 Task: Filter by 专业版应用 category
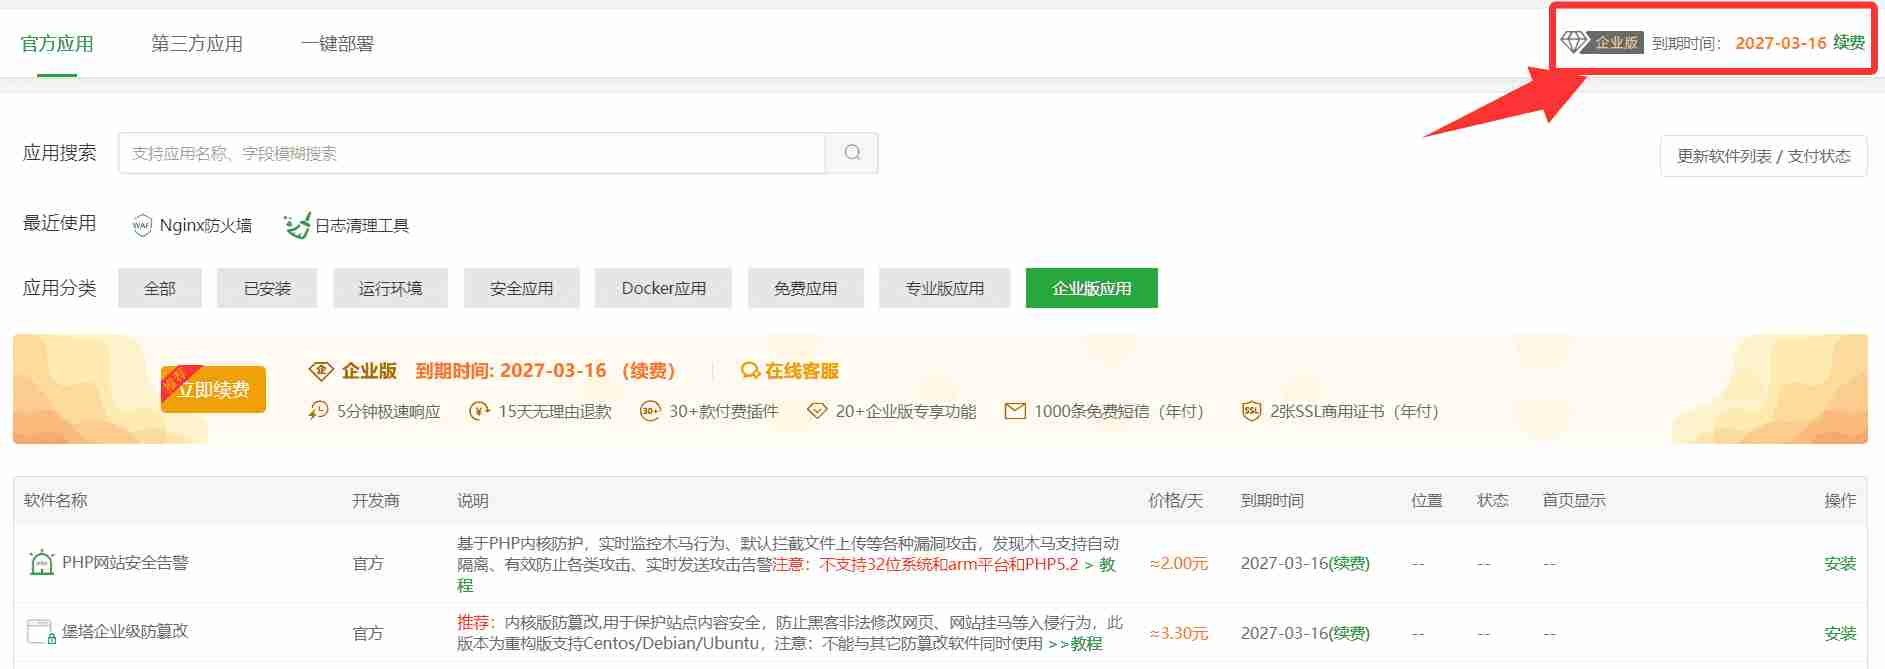[944, 288]
